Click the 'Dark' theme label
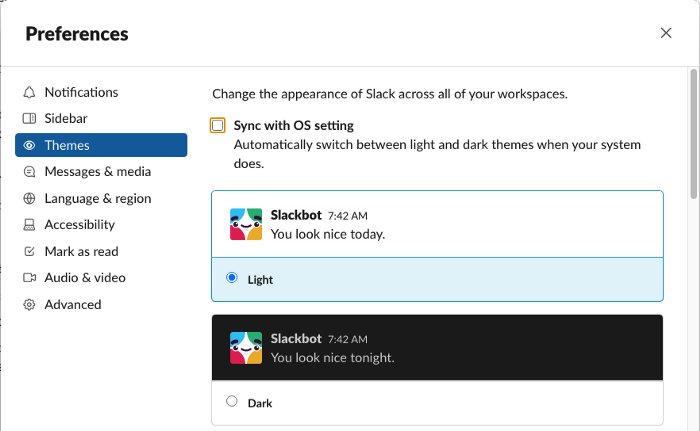 (260, 403)
